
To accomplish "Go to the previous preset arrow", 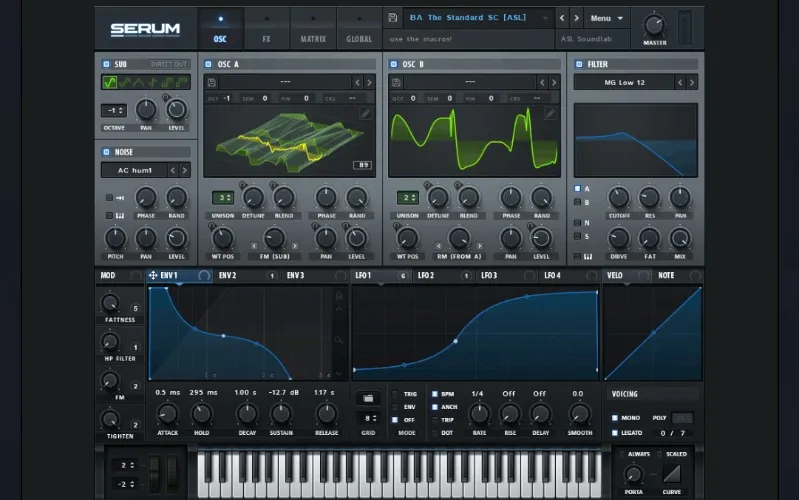I will pyautogui.click(x=562, y=18).
